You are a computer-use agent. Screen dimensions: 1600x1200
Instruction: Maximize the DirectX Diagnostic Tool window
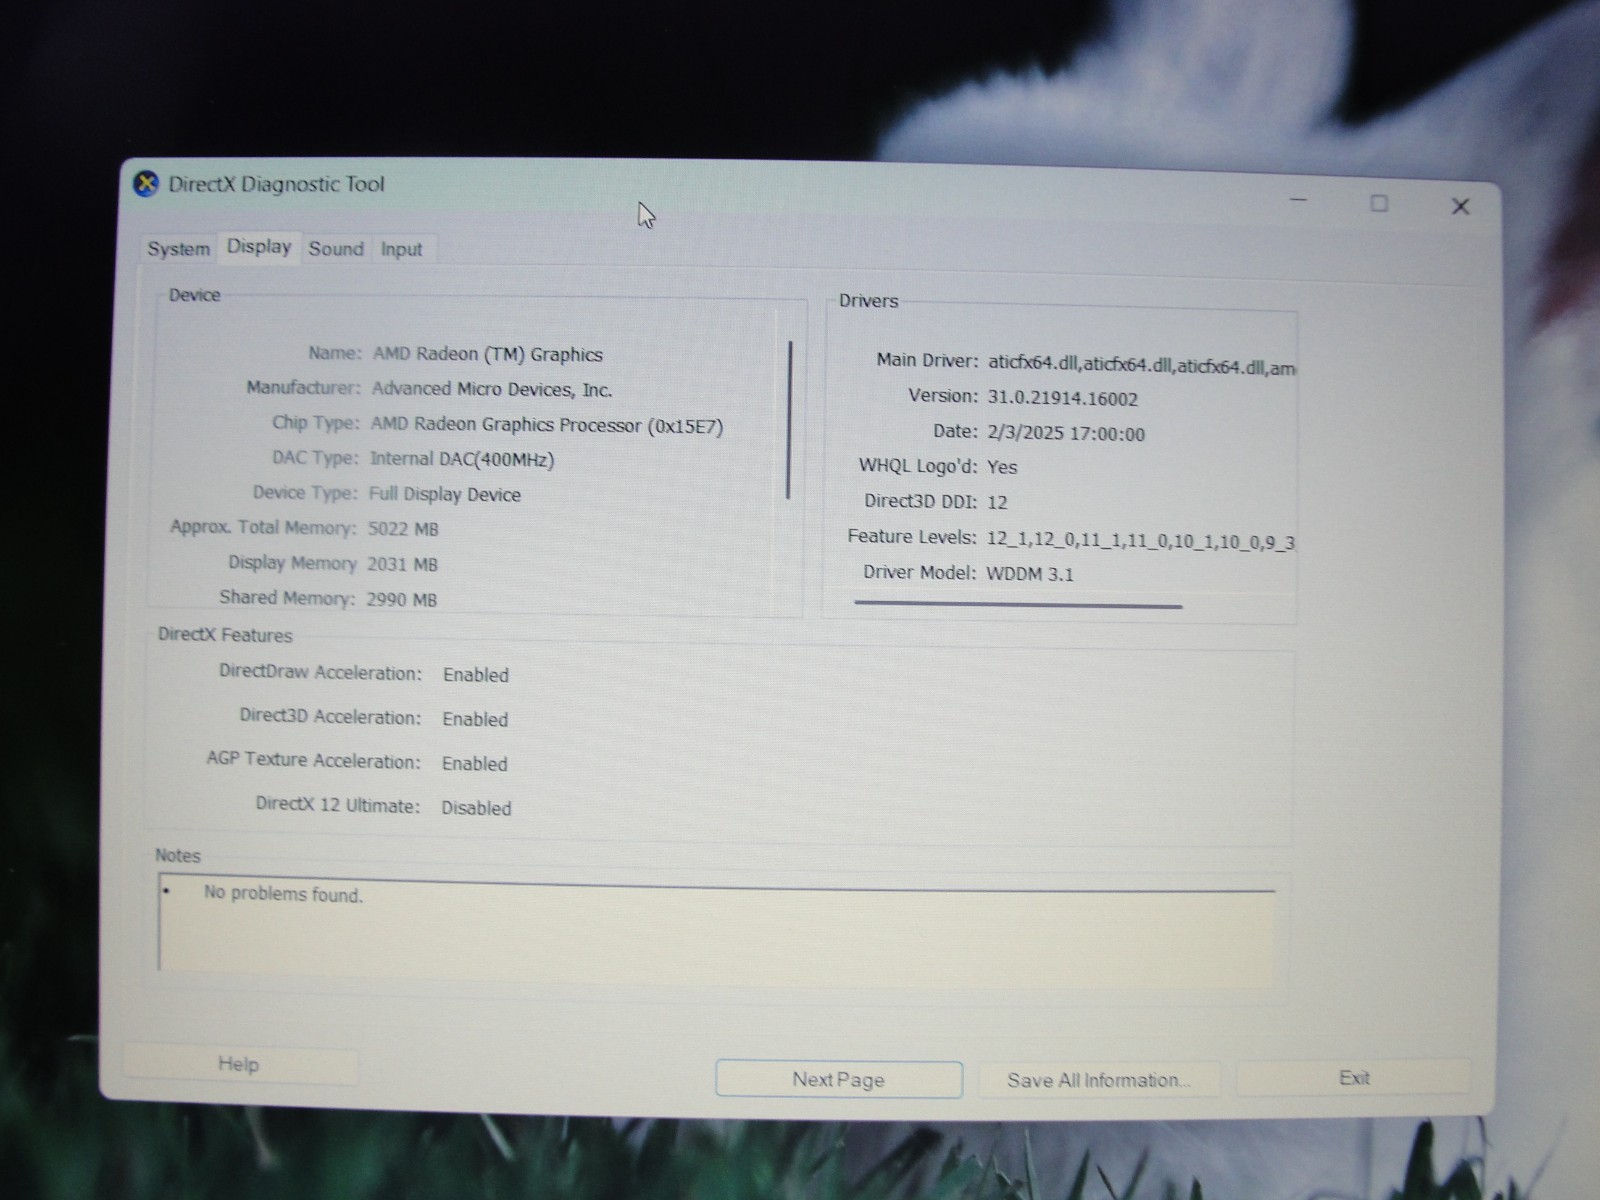pyautogui.click(x=1379, y=204)
